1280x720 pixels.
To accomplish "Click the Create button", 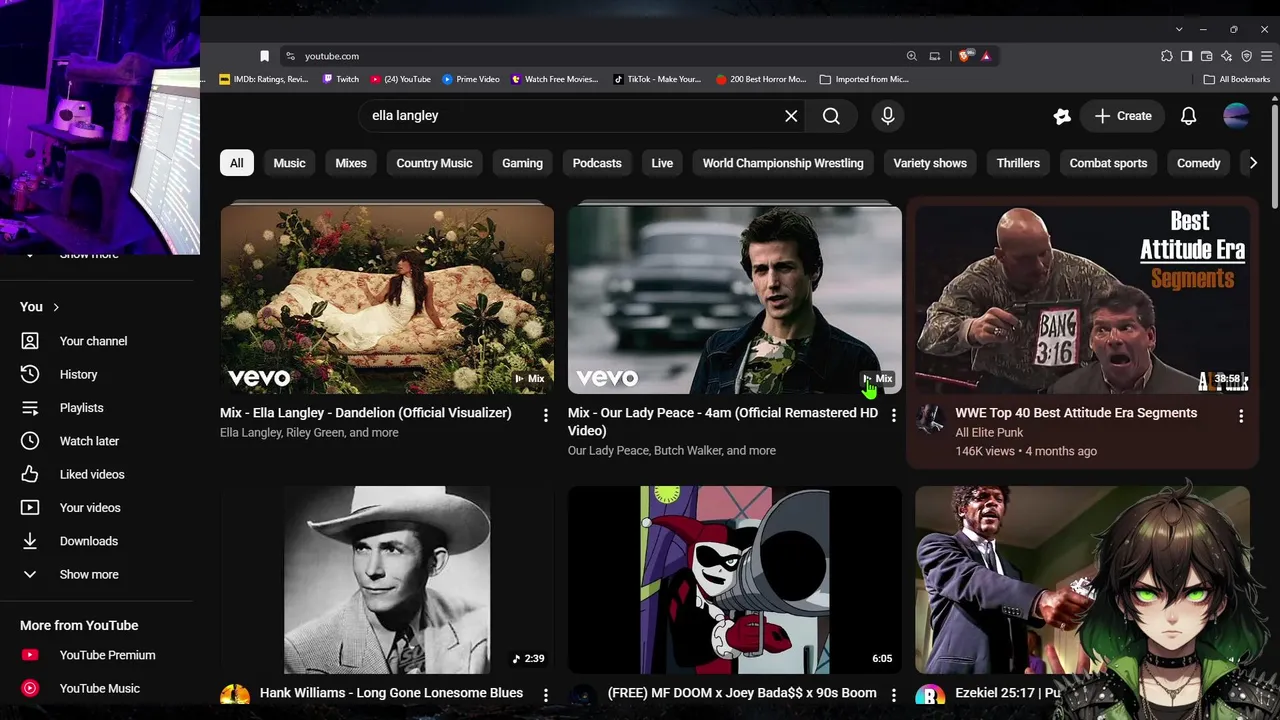I will (x=1123, y=116).
